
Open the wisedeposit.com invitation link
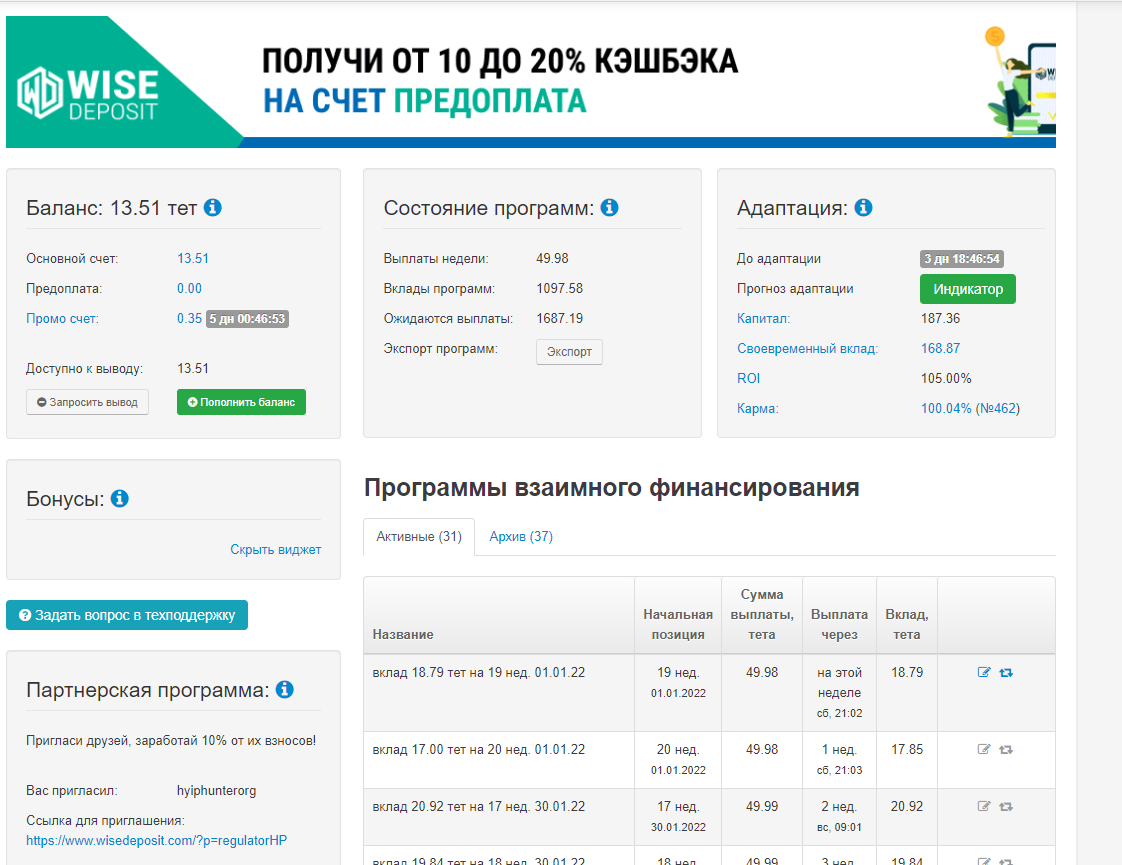(156, 840)
